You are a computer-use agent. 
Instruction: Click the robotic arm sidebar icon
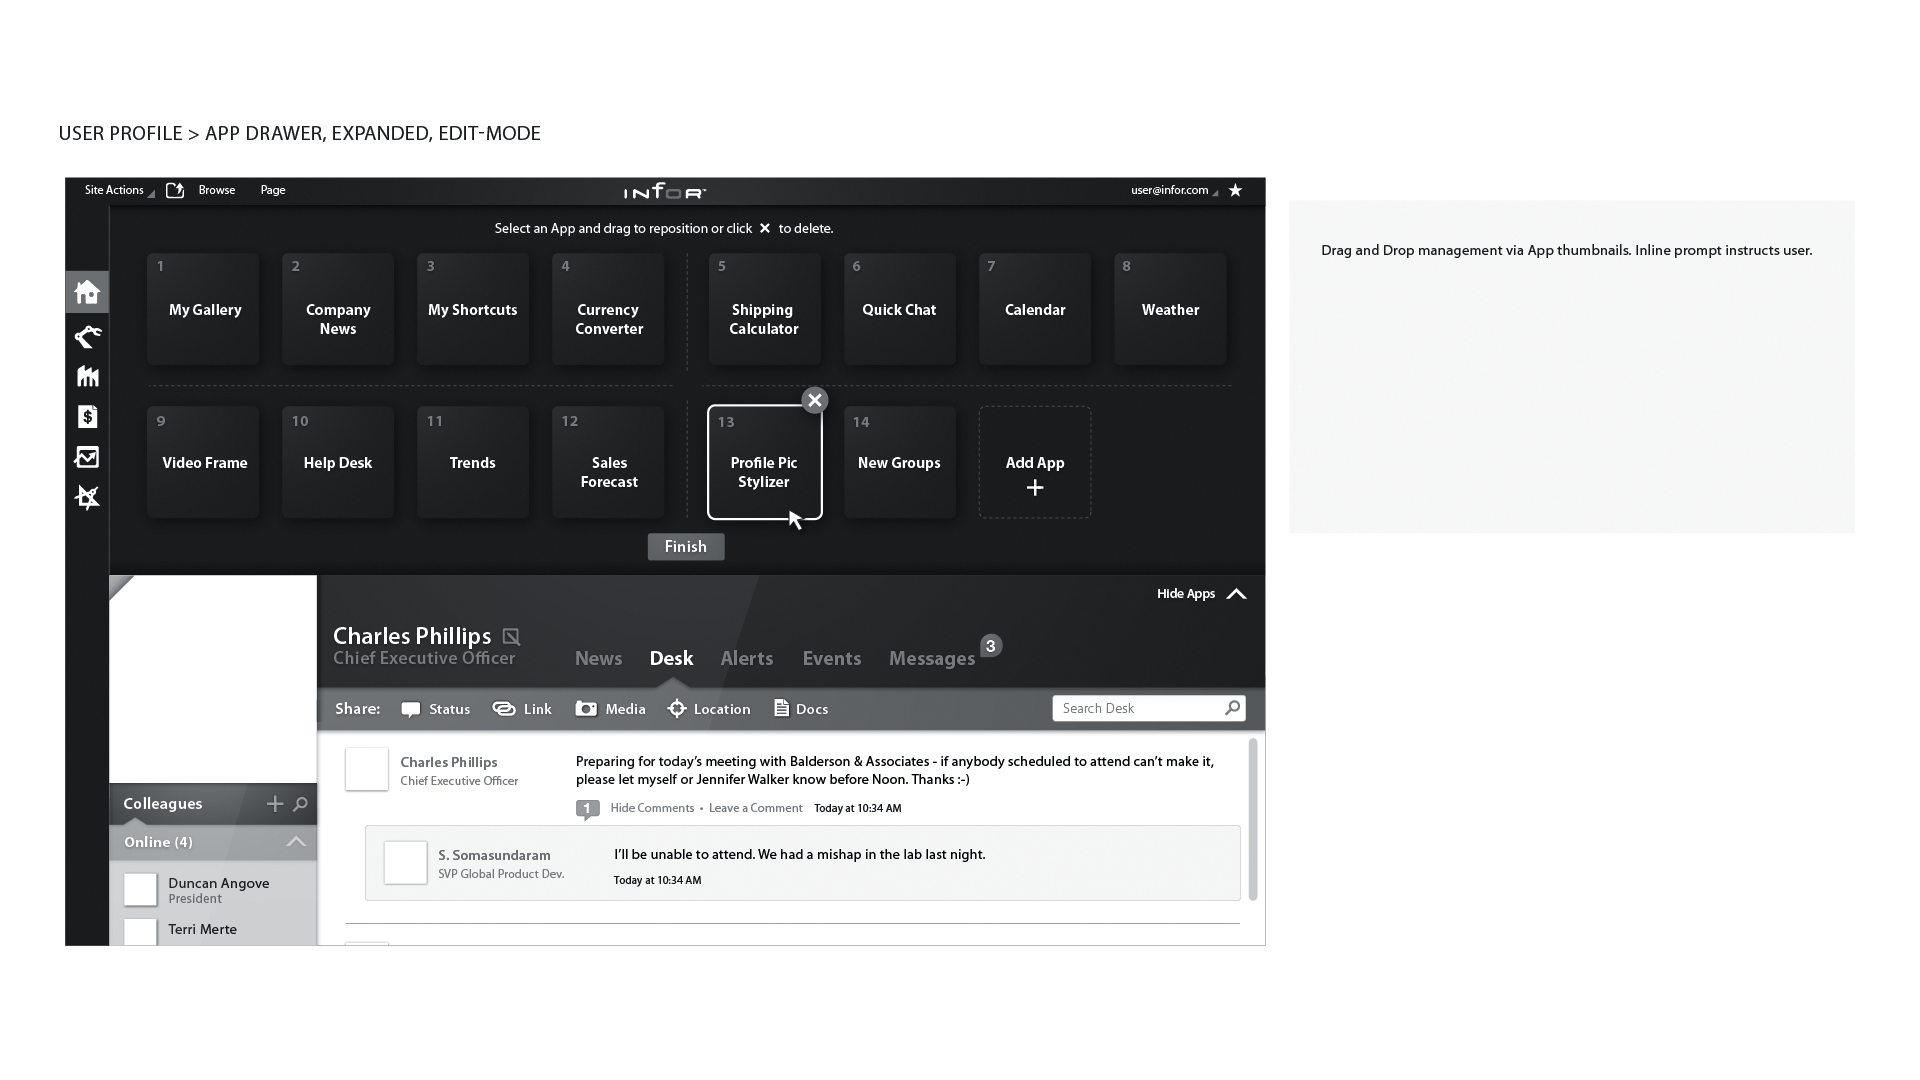point(87,336)
